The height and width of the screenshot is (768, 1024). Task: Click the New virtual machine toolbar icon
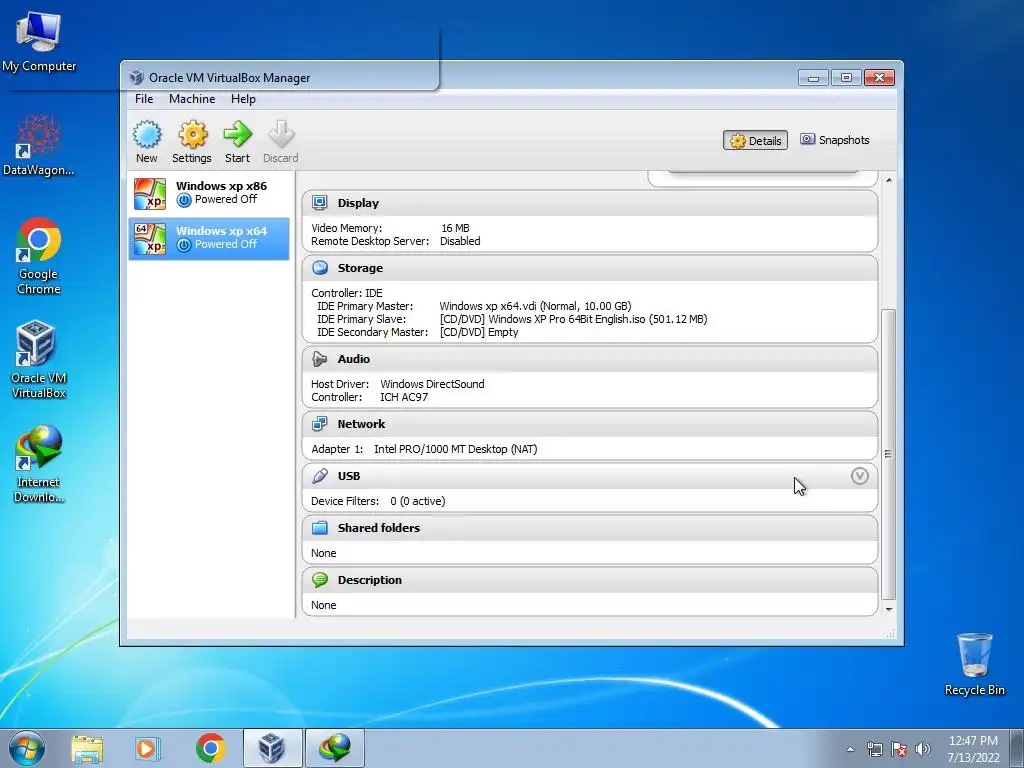[x=147, y=141]
